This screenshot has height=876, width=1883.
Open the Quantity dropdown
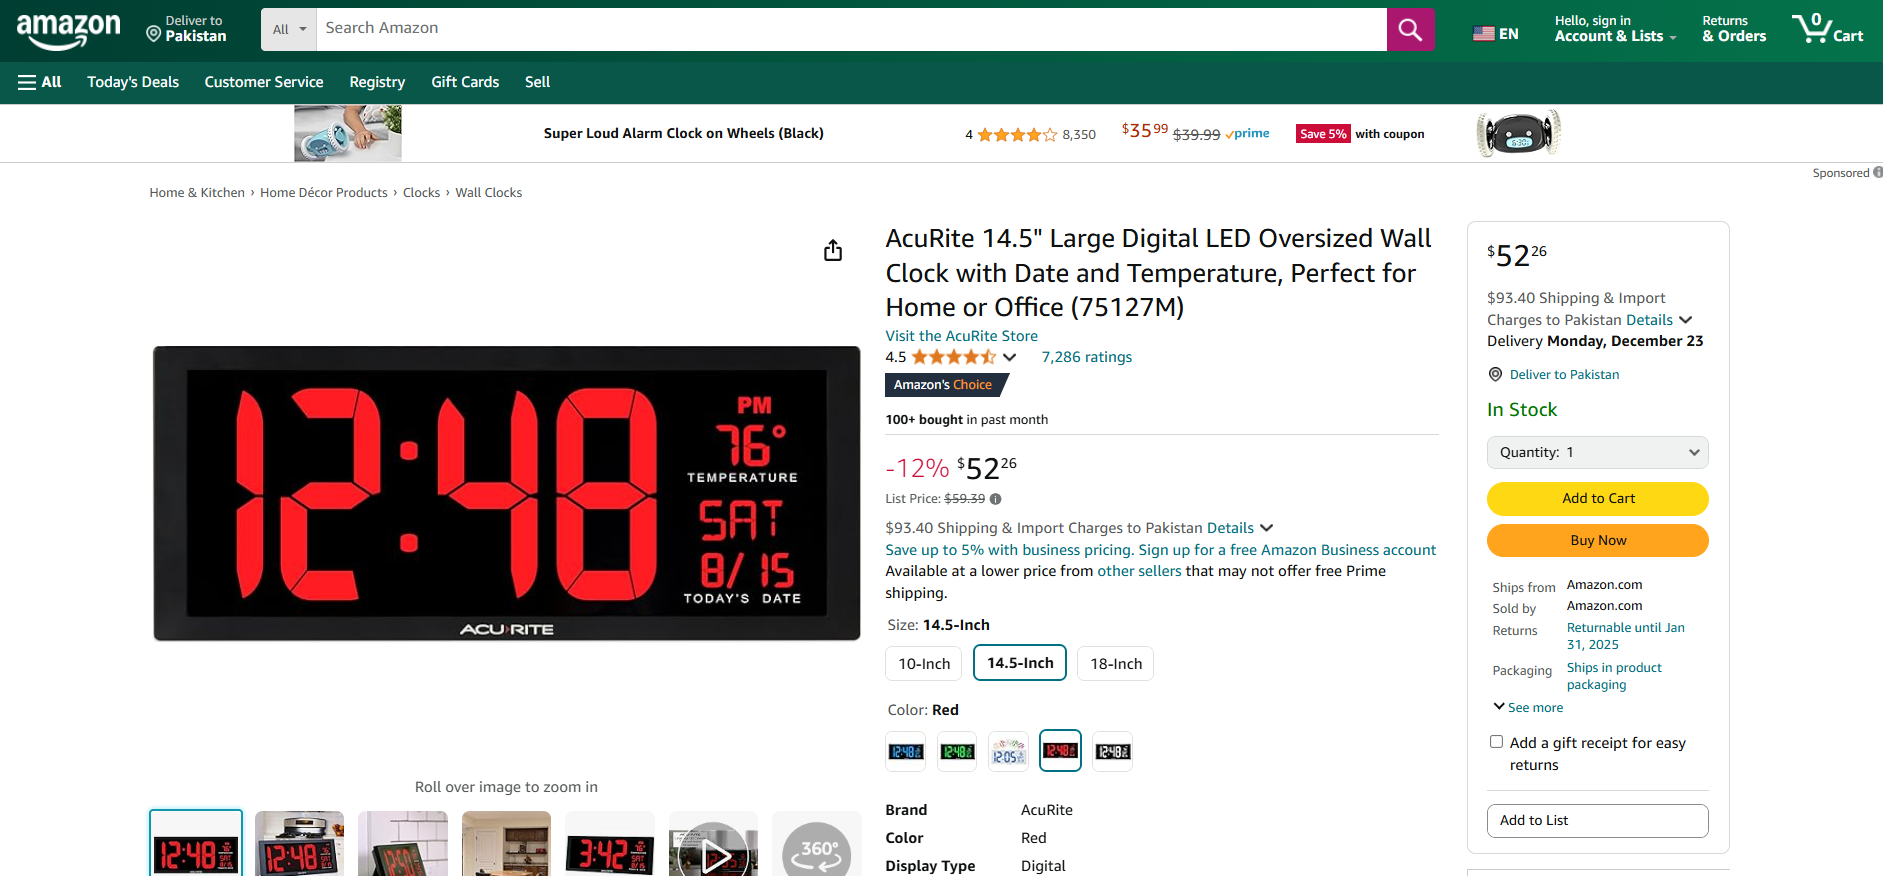[x=1597, y=452]
